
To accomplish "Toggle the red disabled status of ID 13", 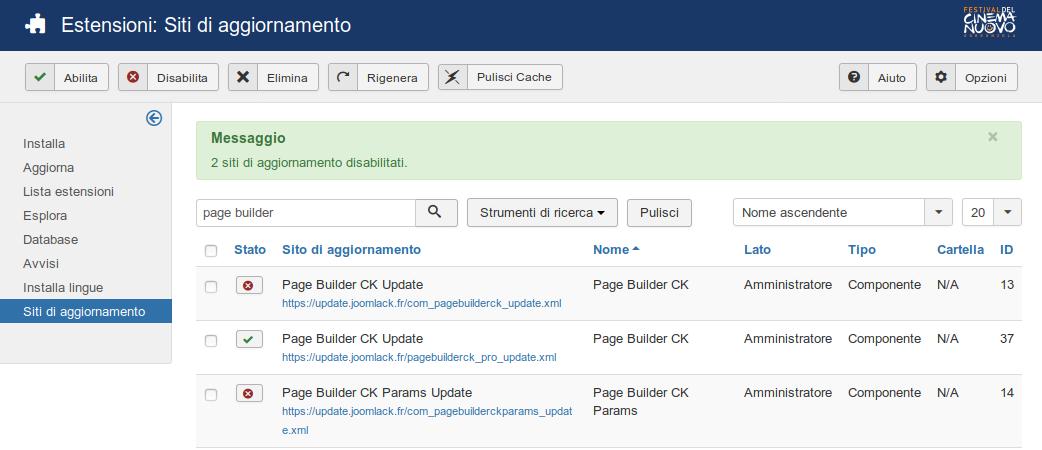I will [x=249, y=286].
